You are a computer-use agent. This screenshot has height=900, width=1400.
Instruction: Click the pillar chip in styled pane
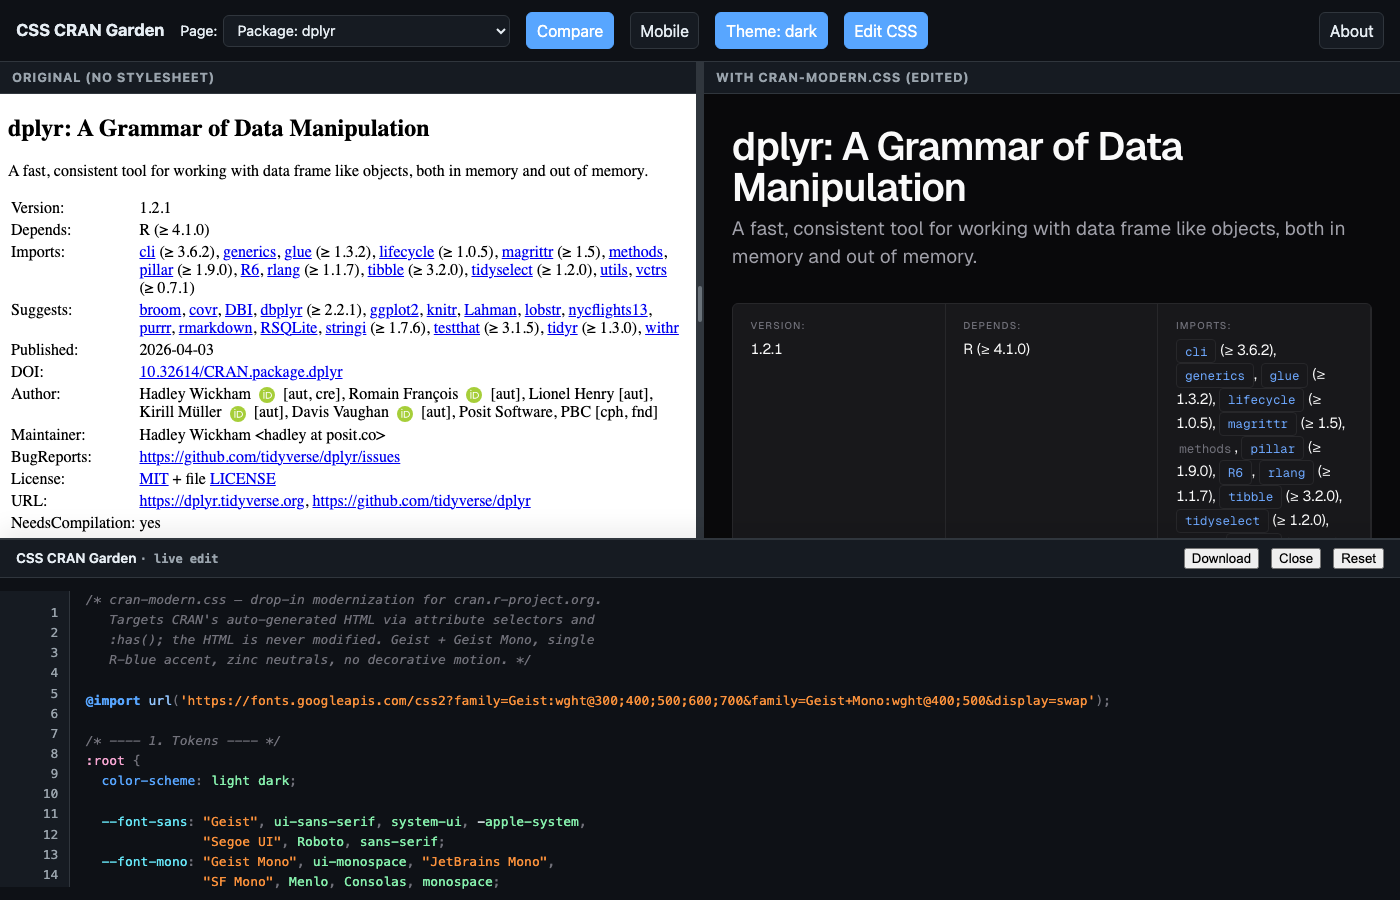pos(1272,448)
